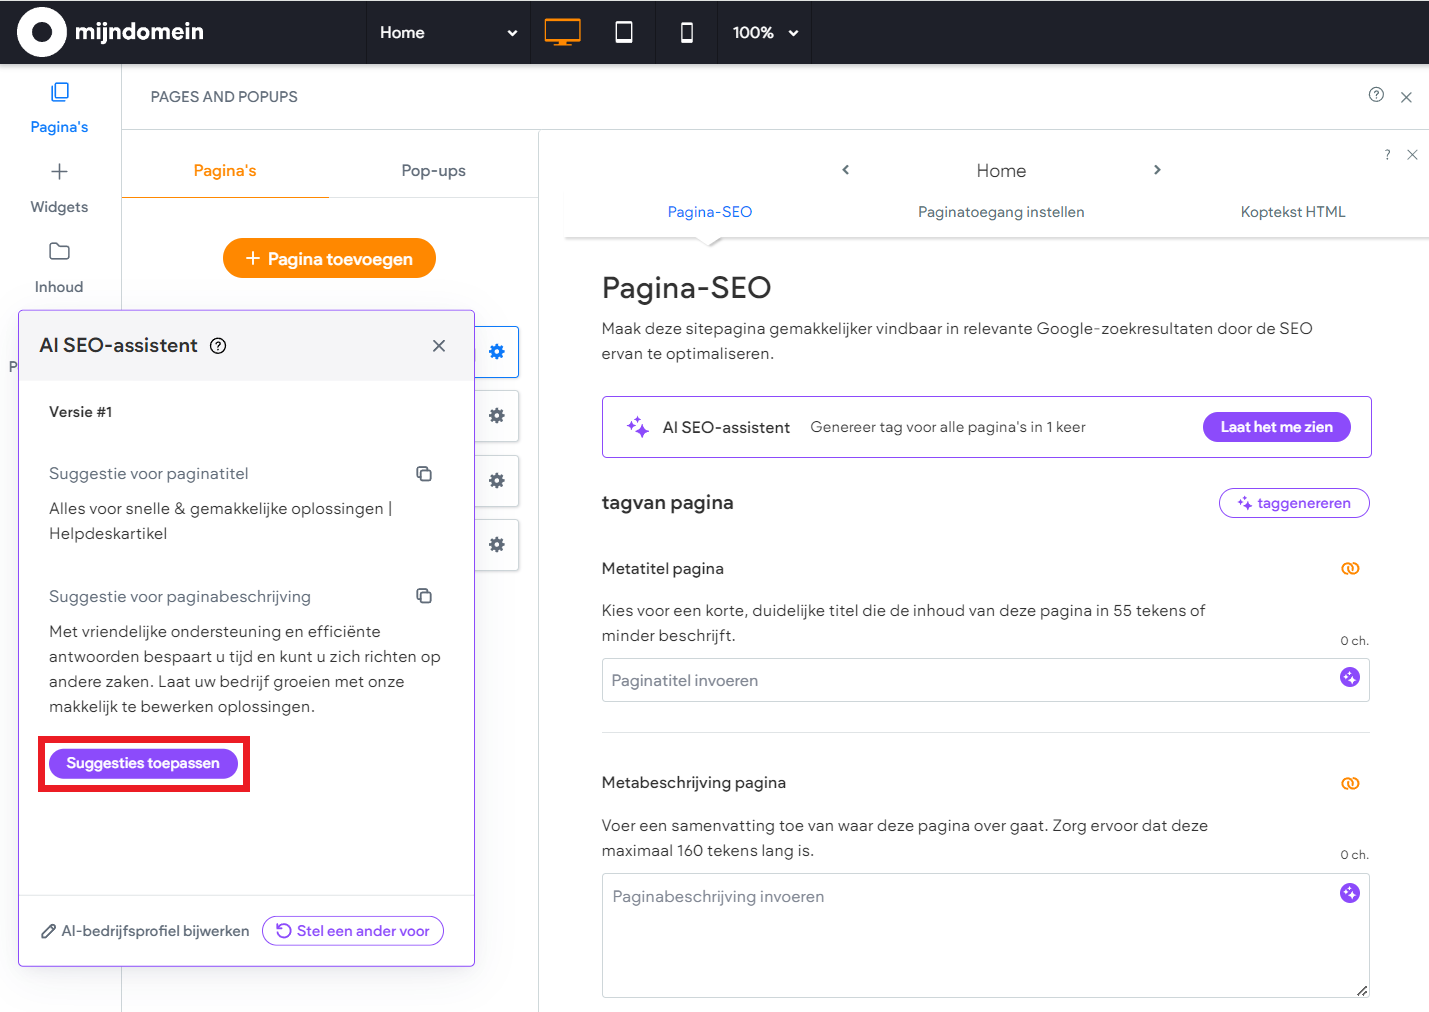The width and height of the screenshot is (1429, 1012).
Task: Switch to the Pop-ups tab
Action: [433, 171]
